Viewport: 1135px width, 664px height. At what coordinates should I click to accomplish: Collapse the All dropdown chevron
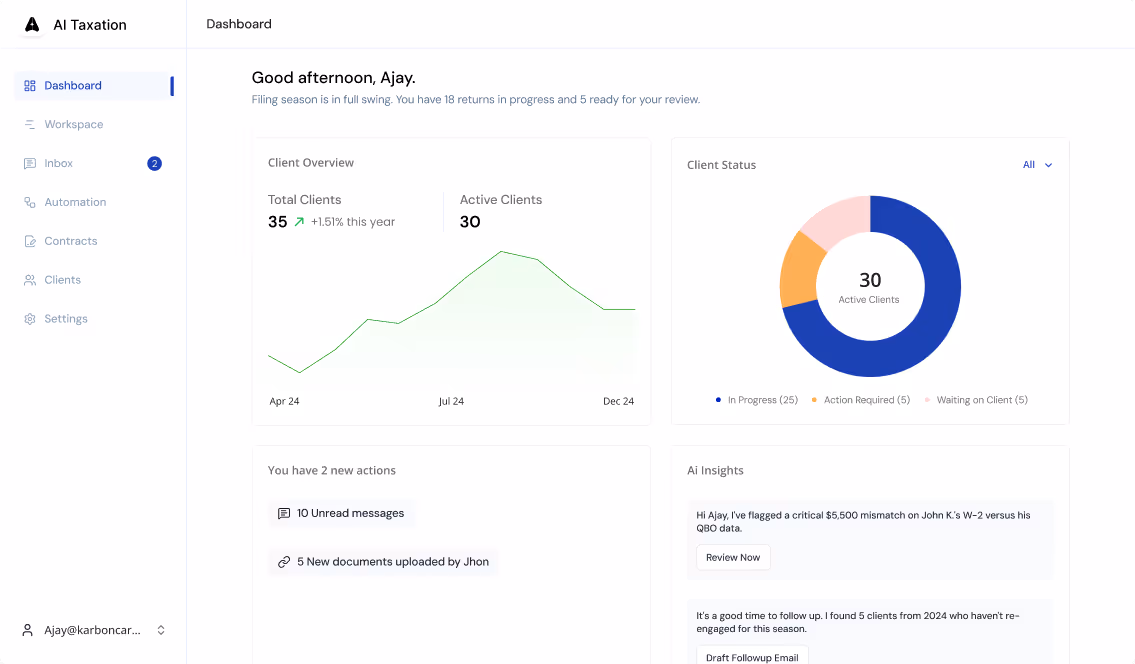click(x=1048, y=165)
